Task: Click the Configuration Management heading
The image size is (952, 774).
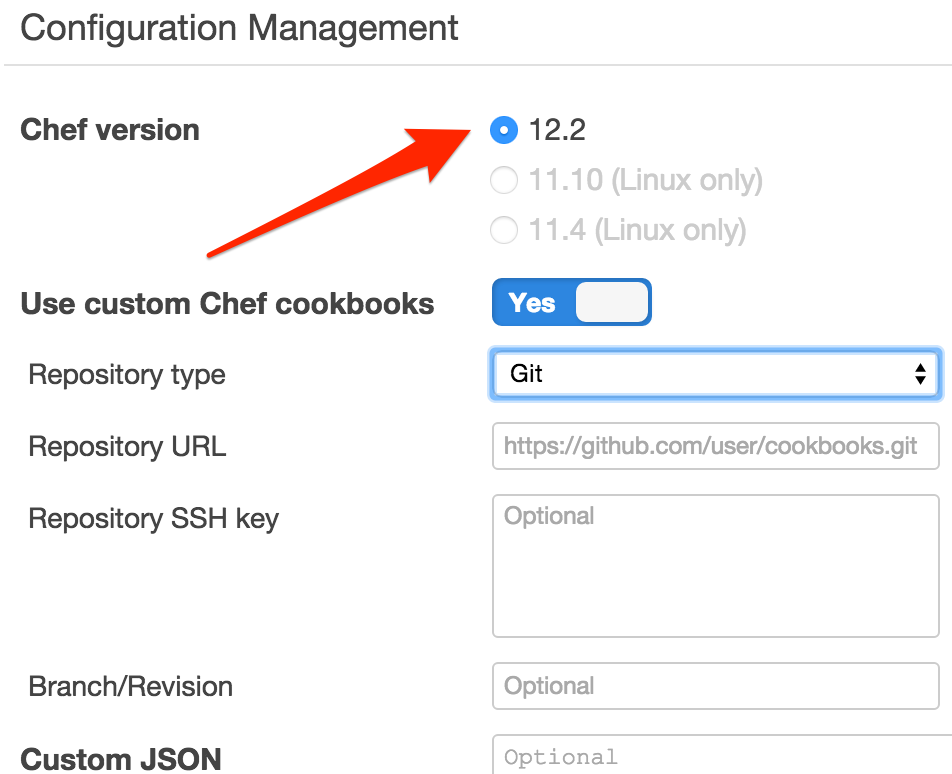Action: (x=240, y=27)
